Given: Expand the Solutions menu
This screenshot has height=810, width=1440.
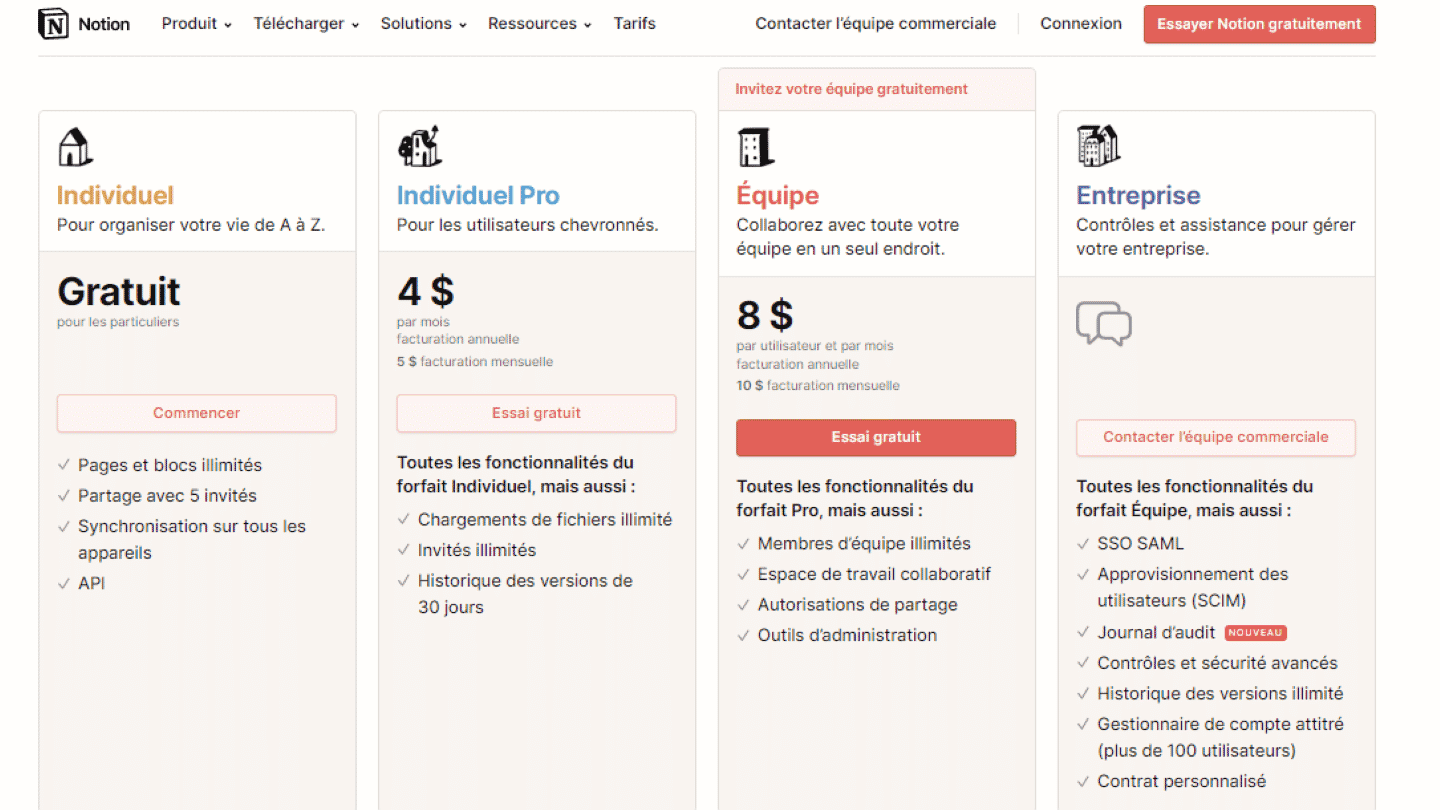Looking at the screenshot, I should (423, 24).
